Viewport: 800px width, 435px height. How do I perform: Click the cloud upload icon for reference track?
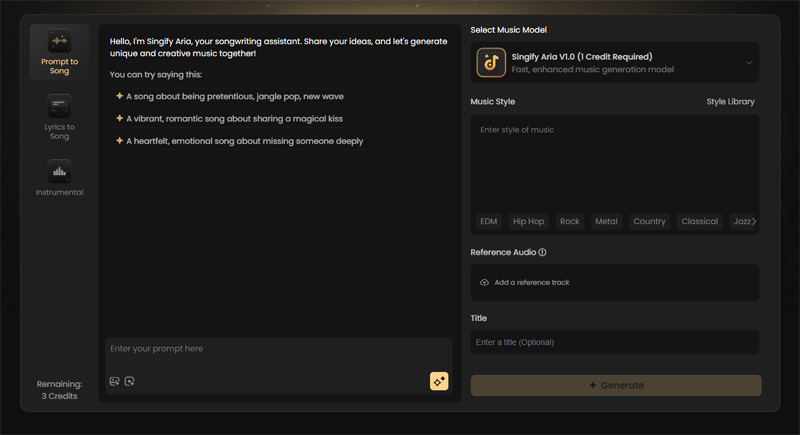(x=484, y=283)
